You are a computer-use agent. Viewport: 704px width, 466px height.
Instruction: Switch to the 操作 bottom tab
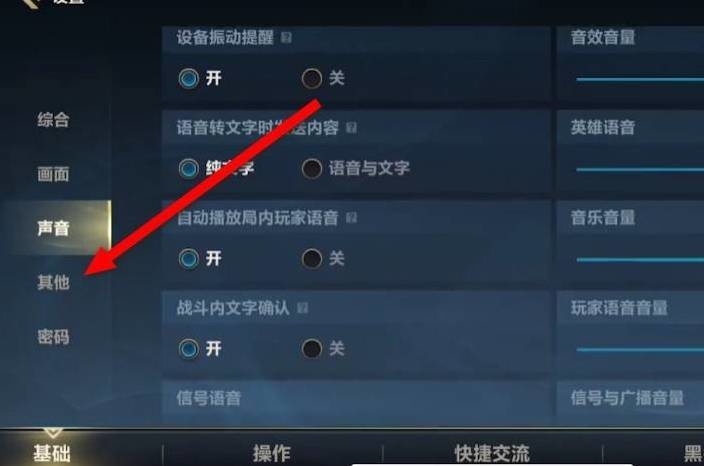tap(272, 453)
